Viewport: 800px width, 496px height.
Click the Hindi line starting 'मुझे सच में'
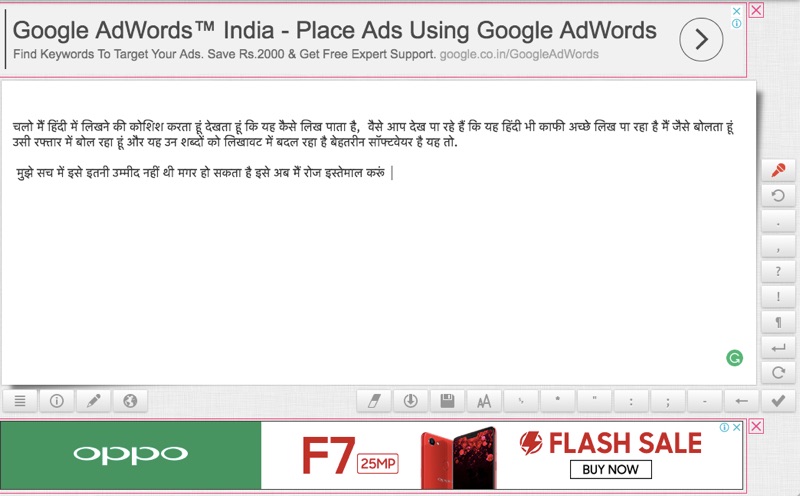(200, 173)
